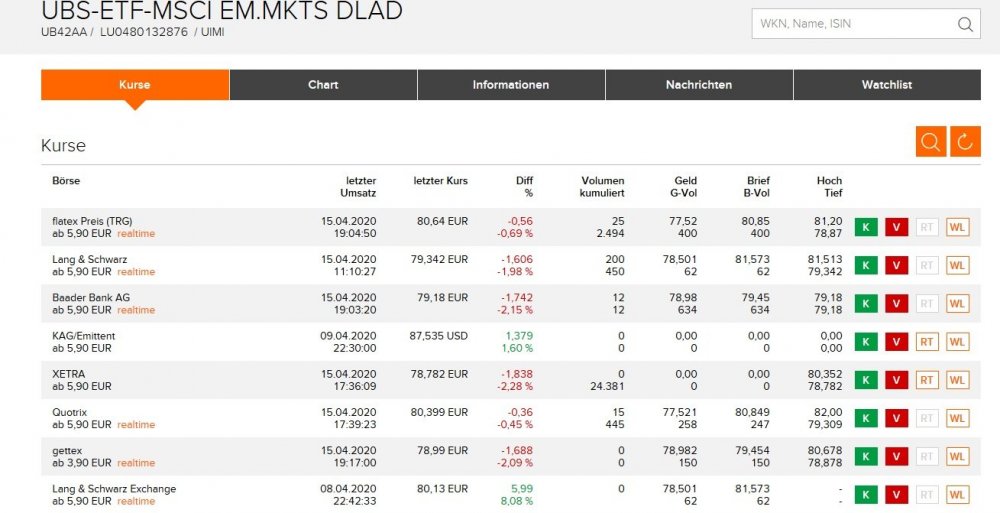Focus the WKN, Name, ISIN search field

point(850,25)
